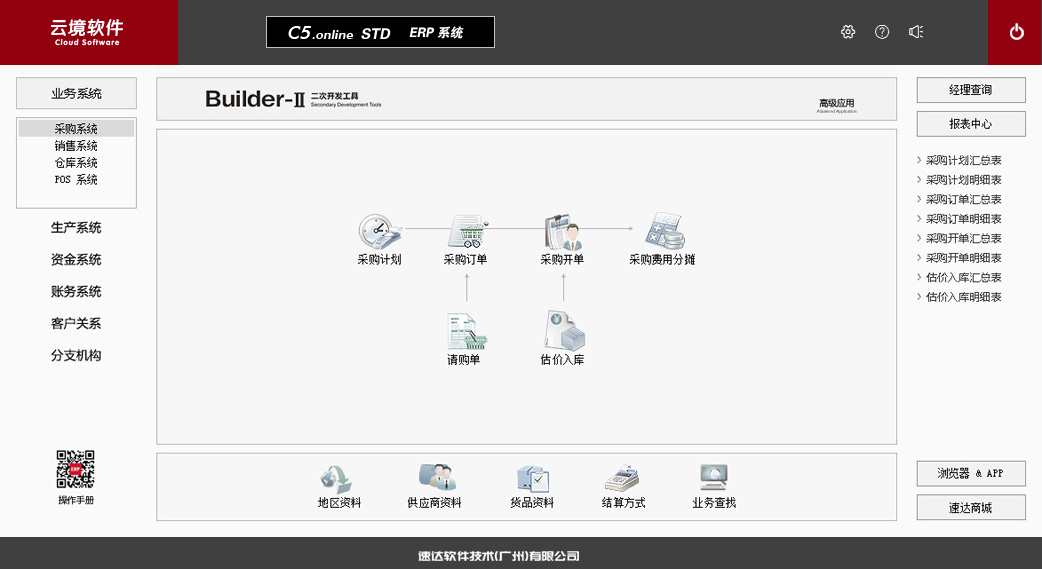Open the 采购费用分摊 calculator icon
The height and width of the screenshot is (569, 1042).
point(662,231)
